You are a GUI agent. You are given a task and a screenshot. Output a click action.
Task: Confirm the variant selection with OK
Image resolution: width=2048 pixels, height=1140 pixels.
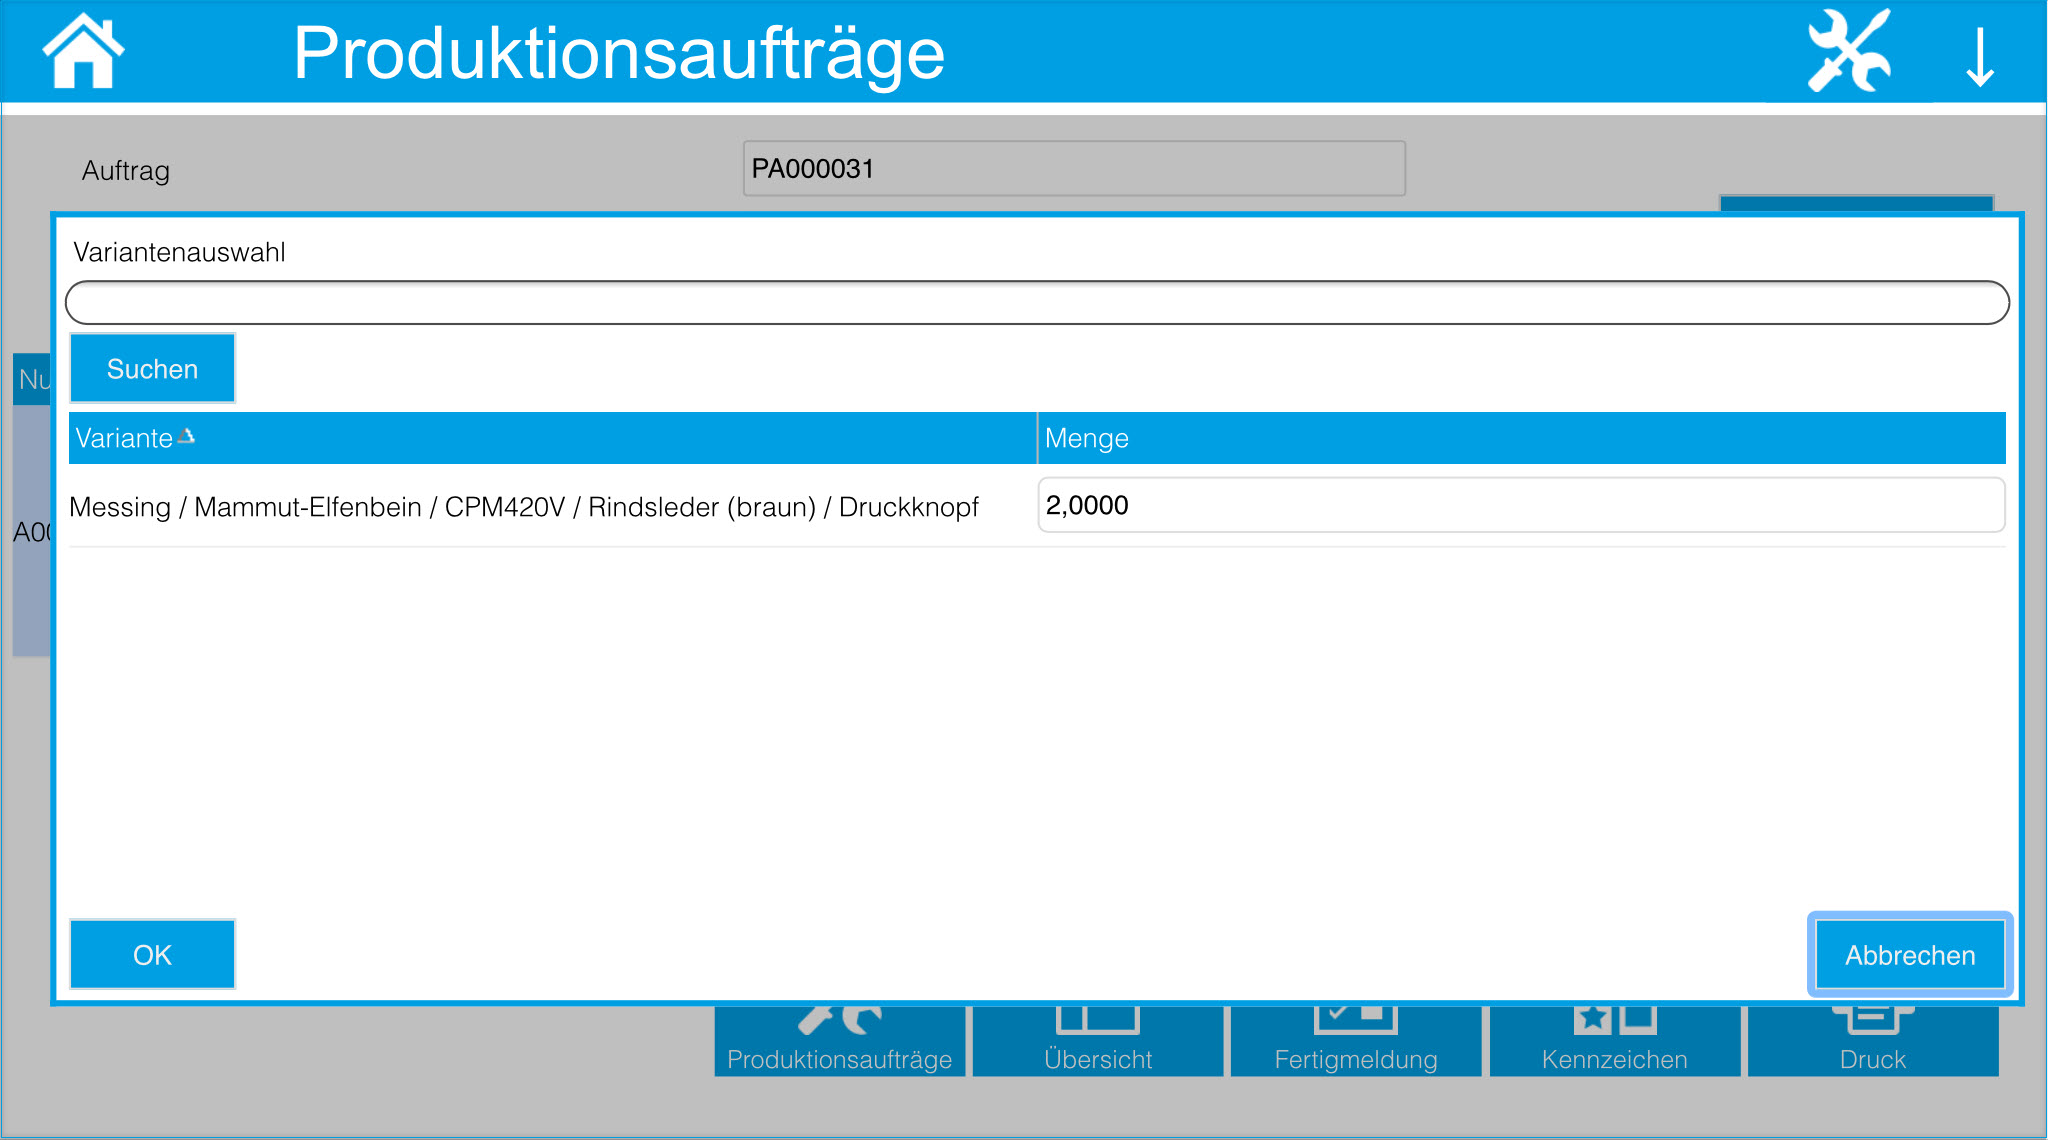click(152, 955)
